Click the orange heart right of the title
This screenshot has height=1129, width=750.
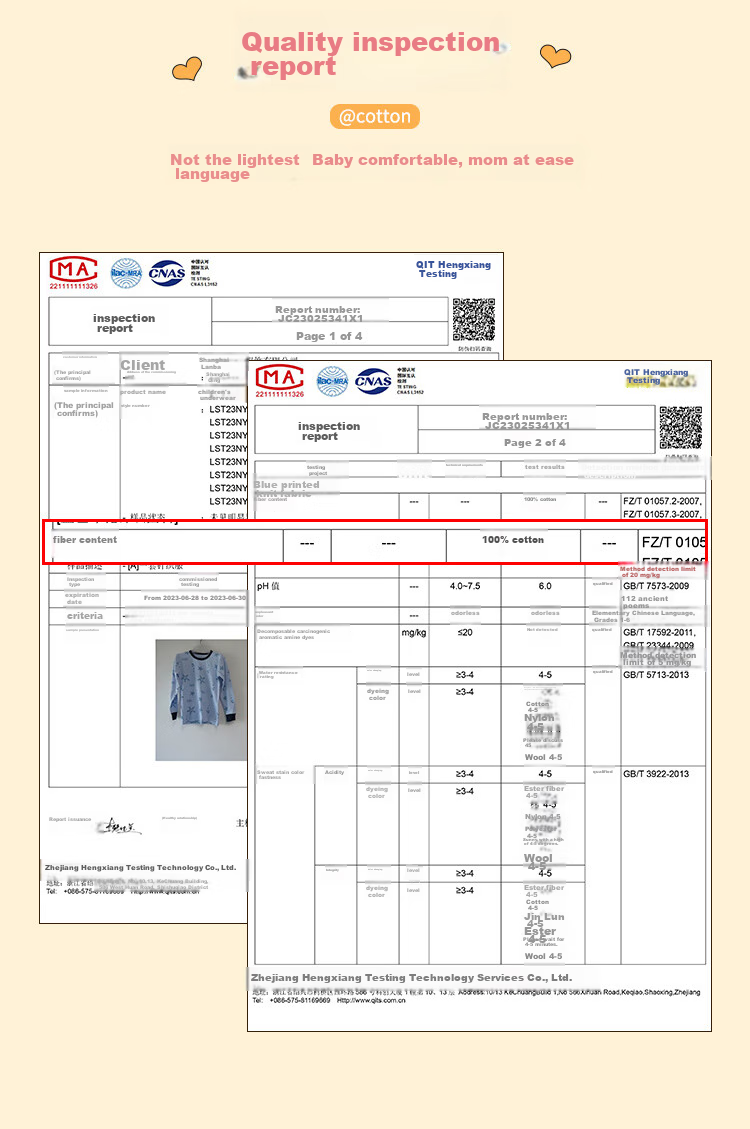(x=556, y=55)
